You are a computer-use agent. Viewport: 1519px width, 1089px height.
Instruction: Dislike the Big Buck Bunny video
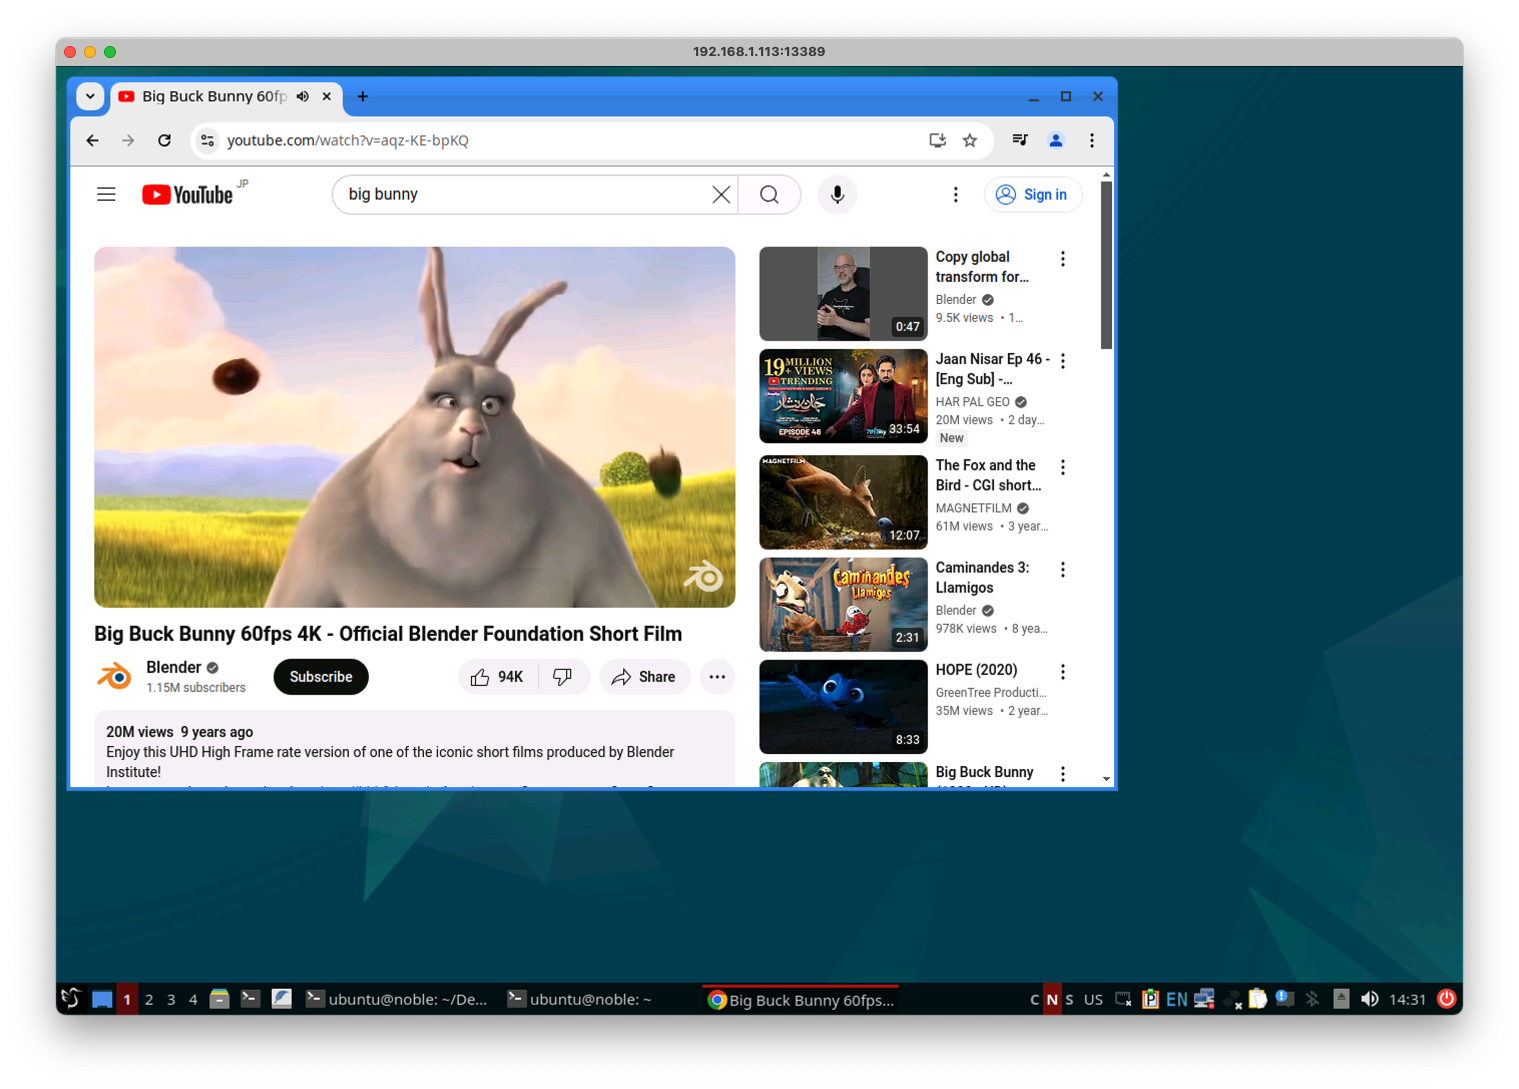click(x=563, y=677)
